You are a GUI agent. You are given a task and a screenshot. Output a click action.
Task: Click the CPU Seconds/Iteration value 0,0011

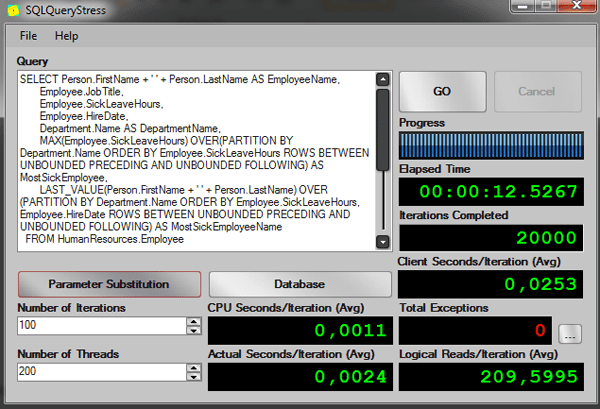click(x=350, y=331)
